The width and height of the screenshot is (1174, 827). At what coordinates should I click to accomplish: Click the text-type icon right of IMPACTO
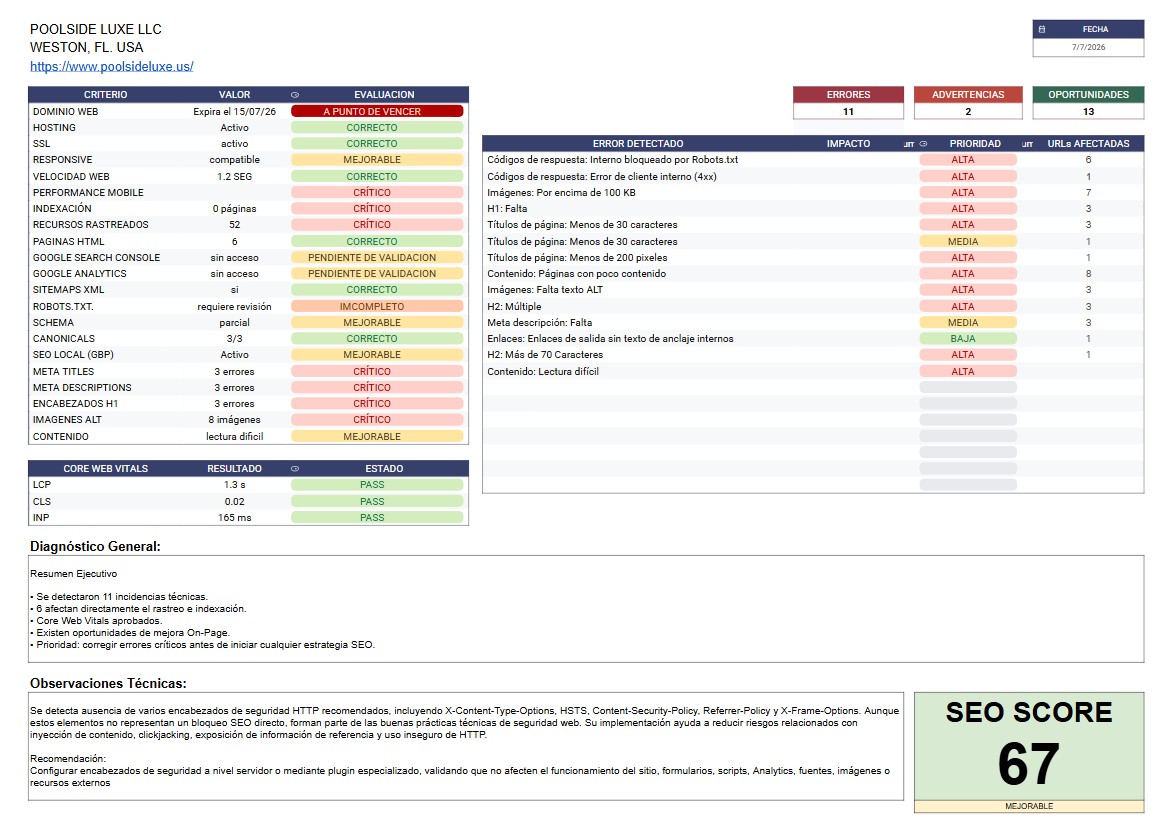[x=909, y=144]
